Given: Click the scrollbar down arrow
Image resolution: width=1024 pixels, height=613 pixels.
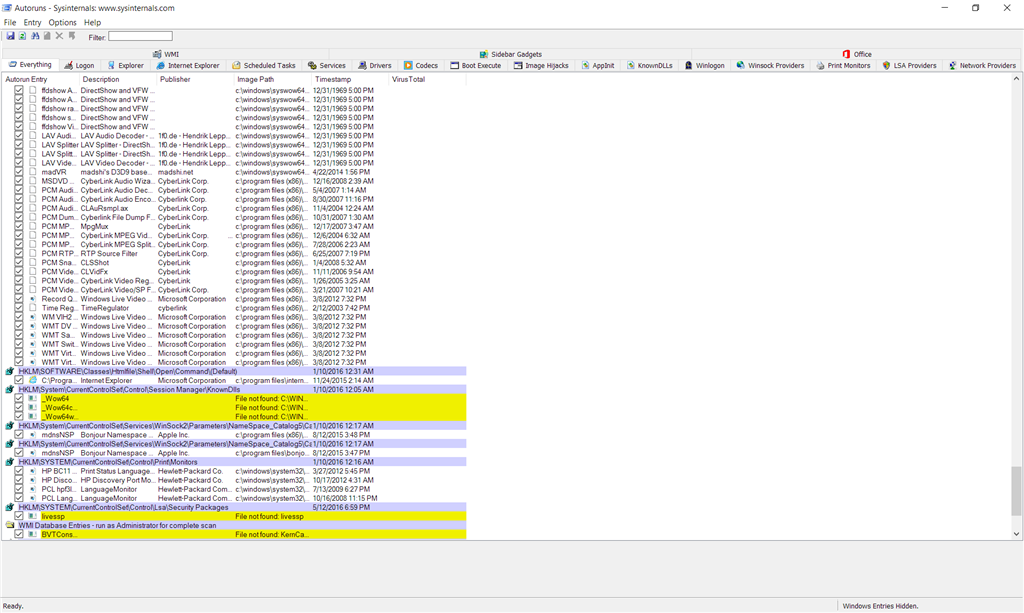Looking at the screenshot, I should 1016,534.
